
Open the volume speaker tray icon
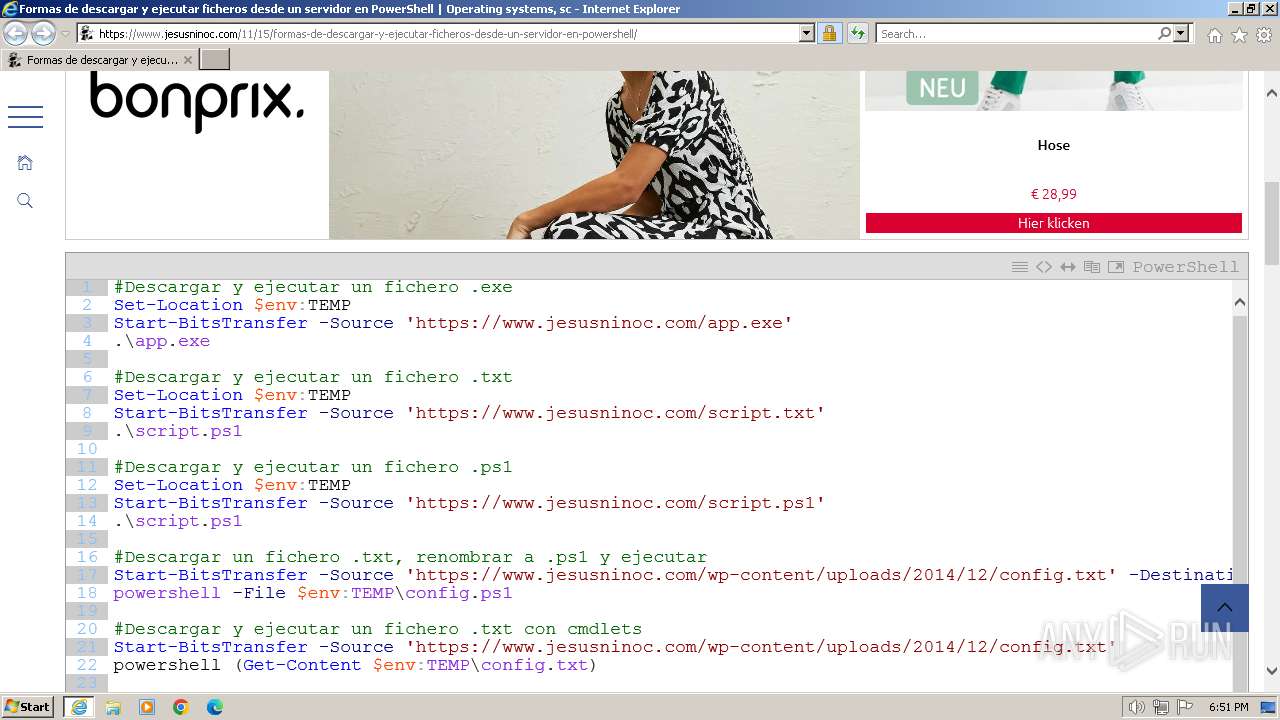pos(1137,707)
